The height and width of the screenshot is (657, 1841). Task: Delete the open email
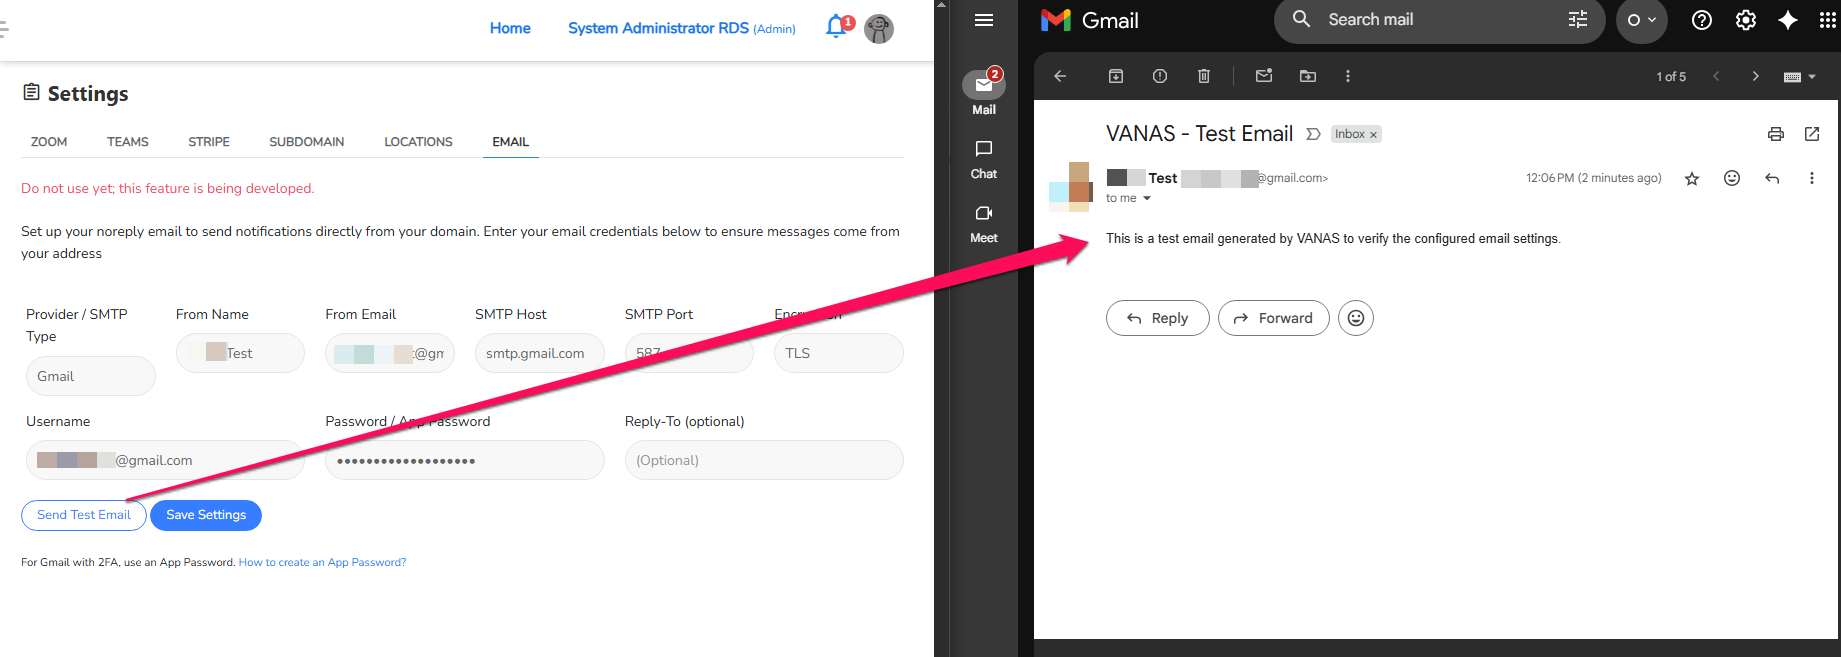(x=1204, y=76)
